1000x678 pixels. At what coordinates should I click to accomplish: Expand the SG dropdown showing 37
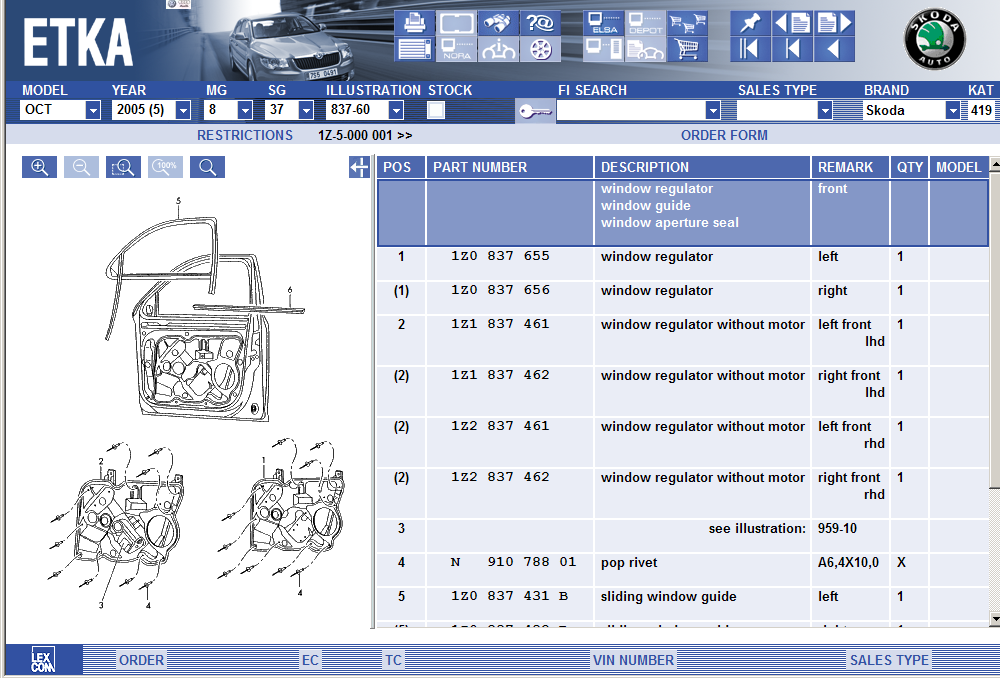point(306,110)
